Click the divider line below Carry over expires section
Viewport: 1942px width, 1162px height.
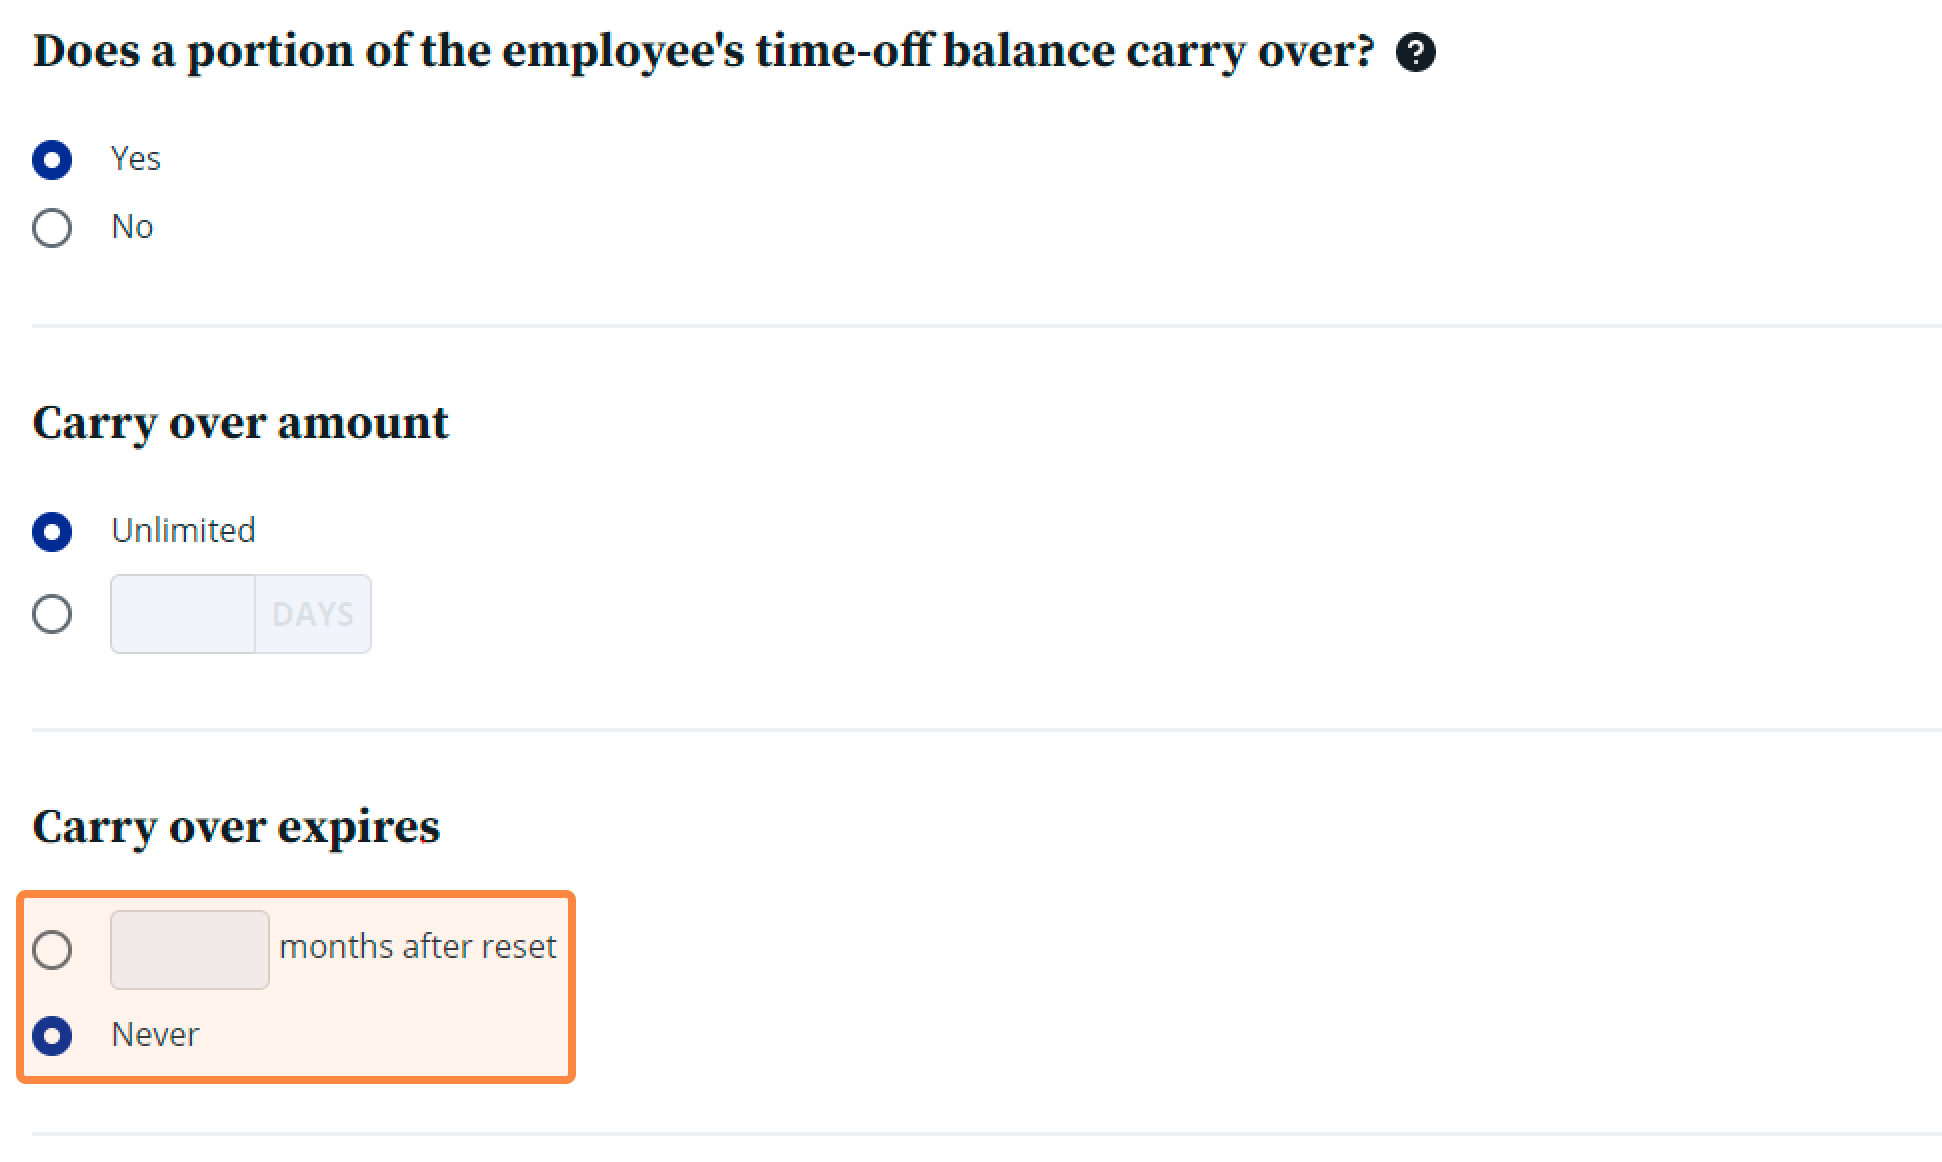[987, 1134]
